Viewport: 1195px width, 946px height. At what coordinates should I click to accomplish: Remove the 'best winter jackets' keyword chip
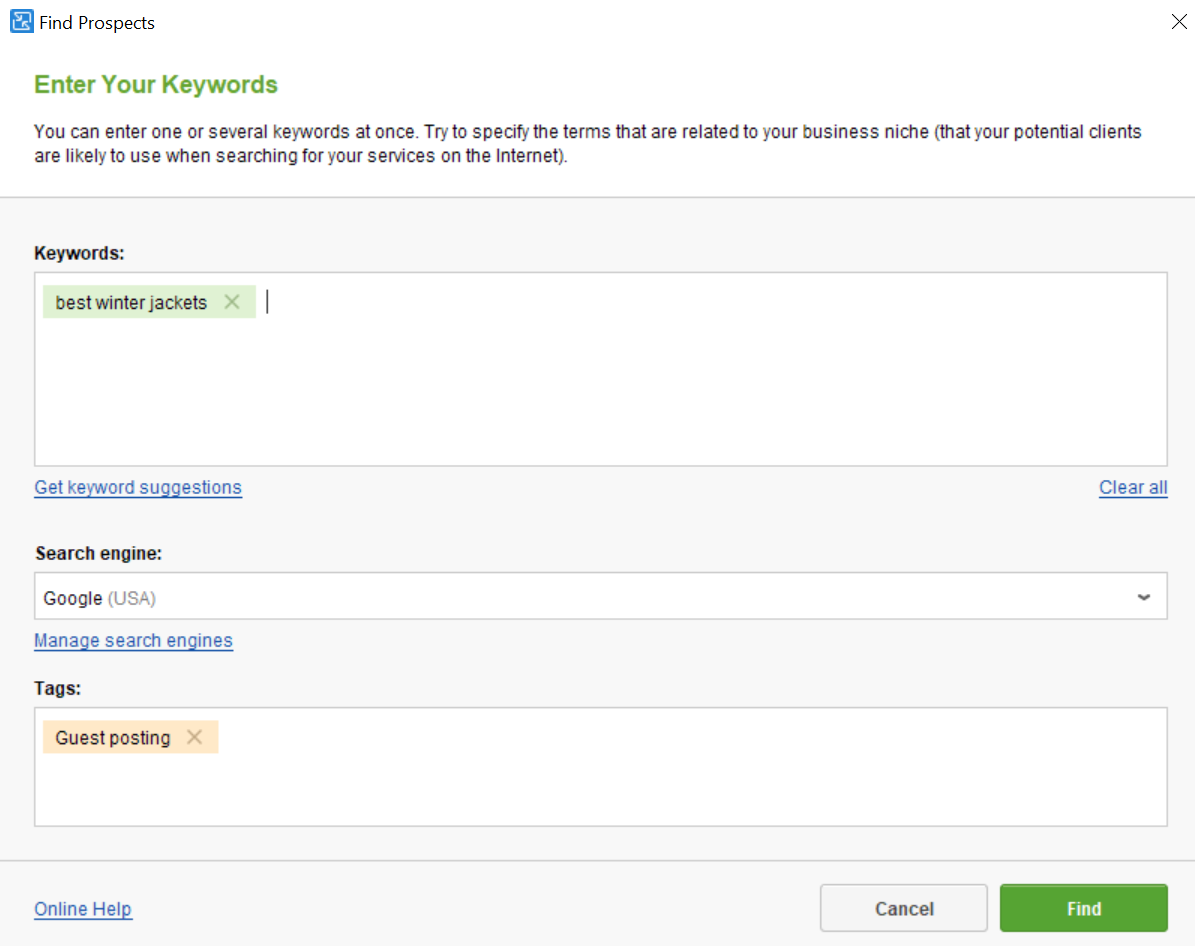(x=232, y=303)
